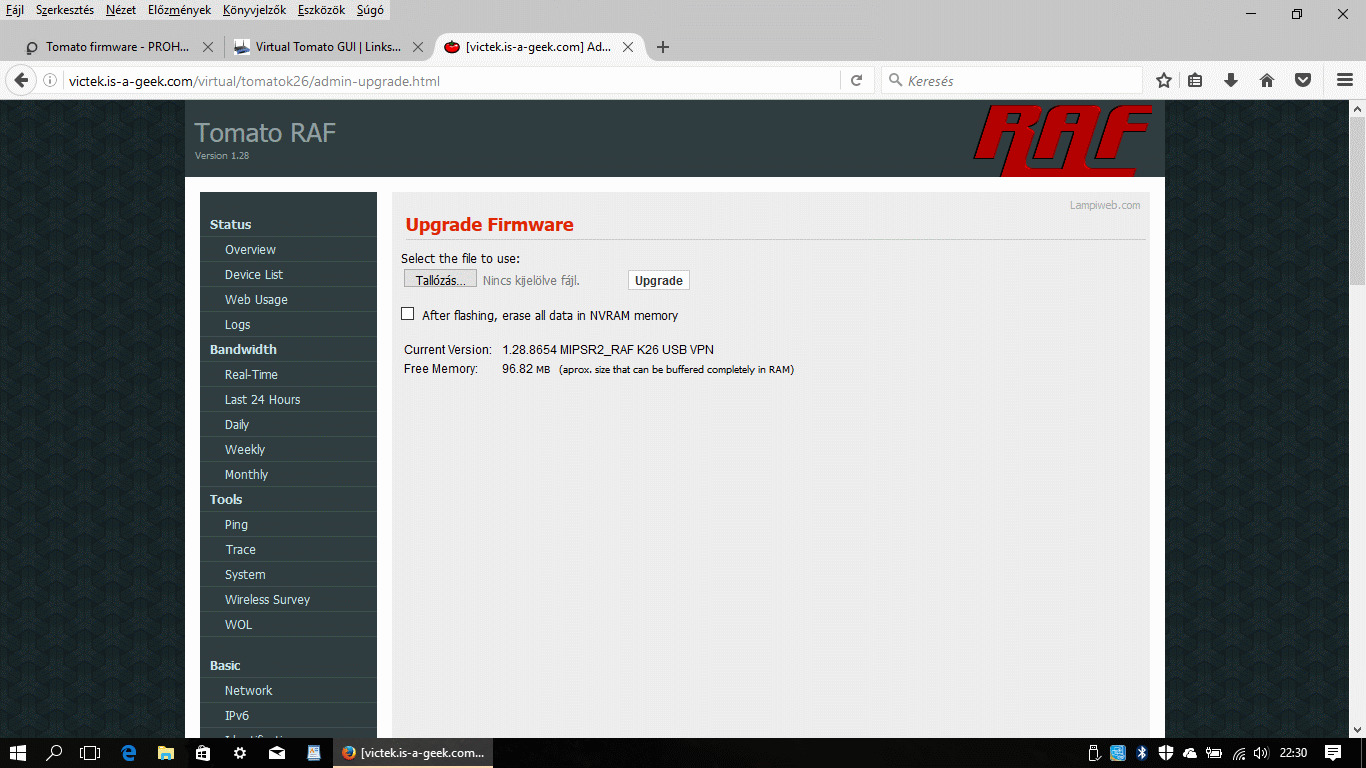Click the Keresés search field

(x=1011, y=81)
